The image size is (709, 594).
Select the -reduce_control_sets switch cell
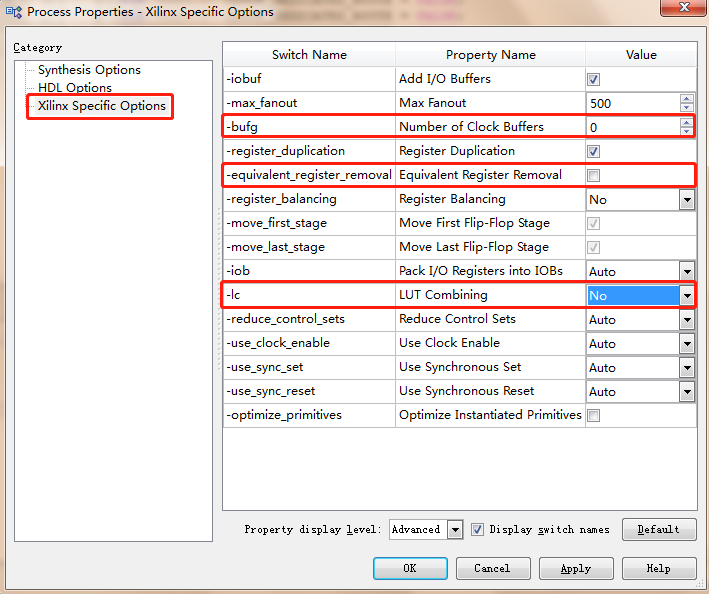click(309, 319)
